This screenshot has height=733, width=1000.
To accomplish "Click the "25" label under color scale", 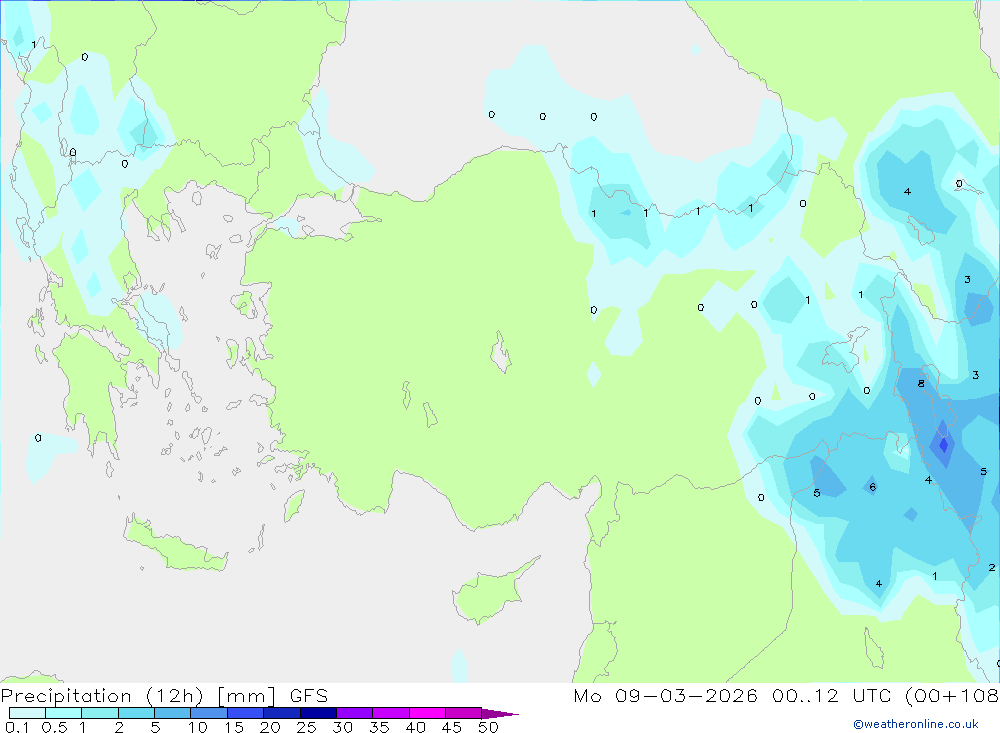I will [x=306, y=727].
